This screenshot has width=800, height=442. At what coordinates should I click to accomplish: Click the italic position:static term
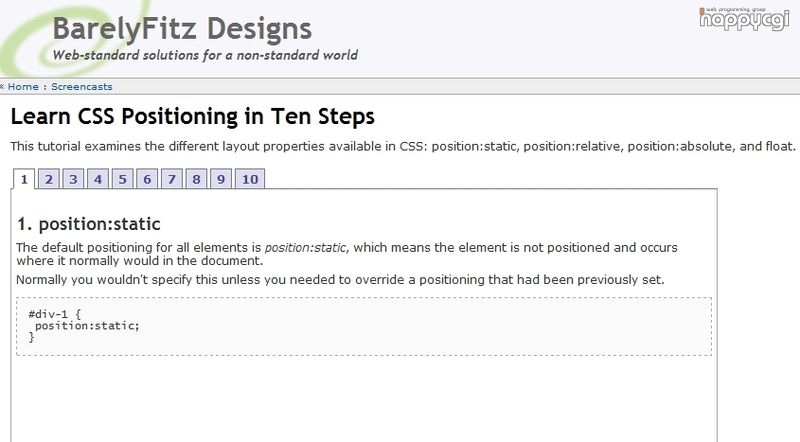click(305, 248)
